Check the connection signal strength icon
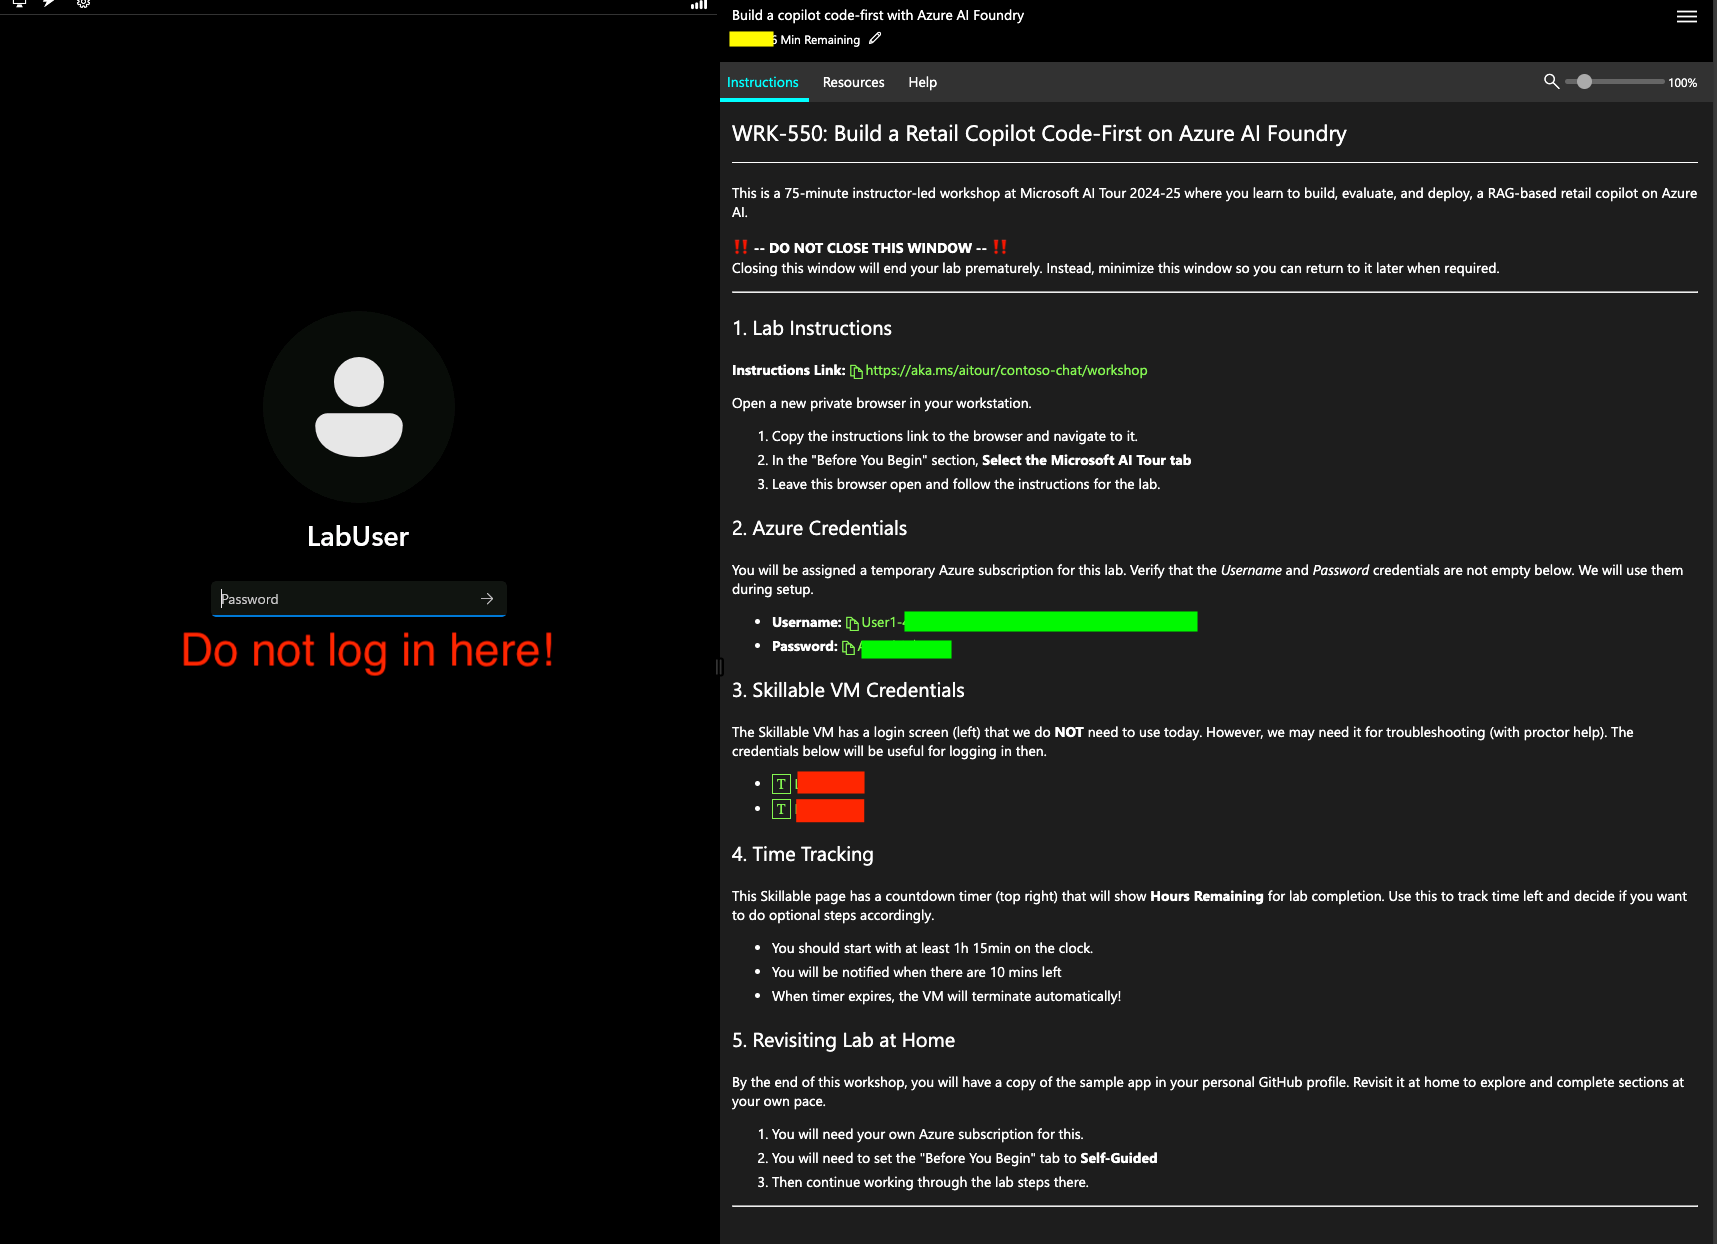 (699, 5)
